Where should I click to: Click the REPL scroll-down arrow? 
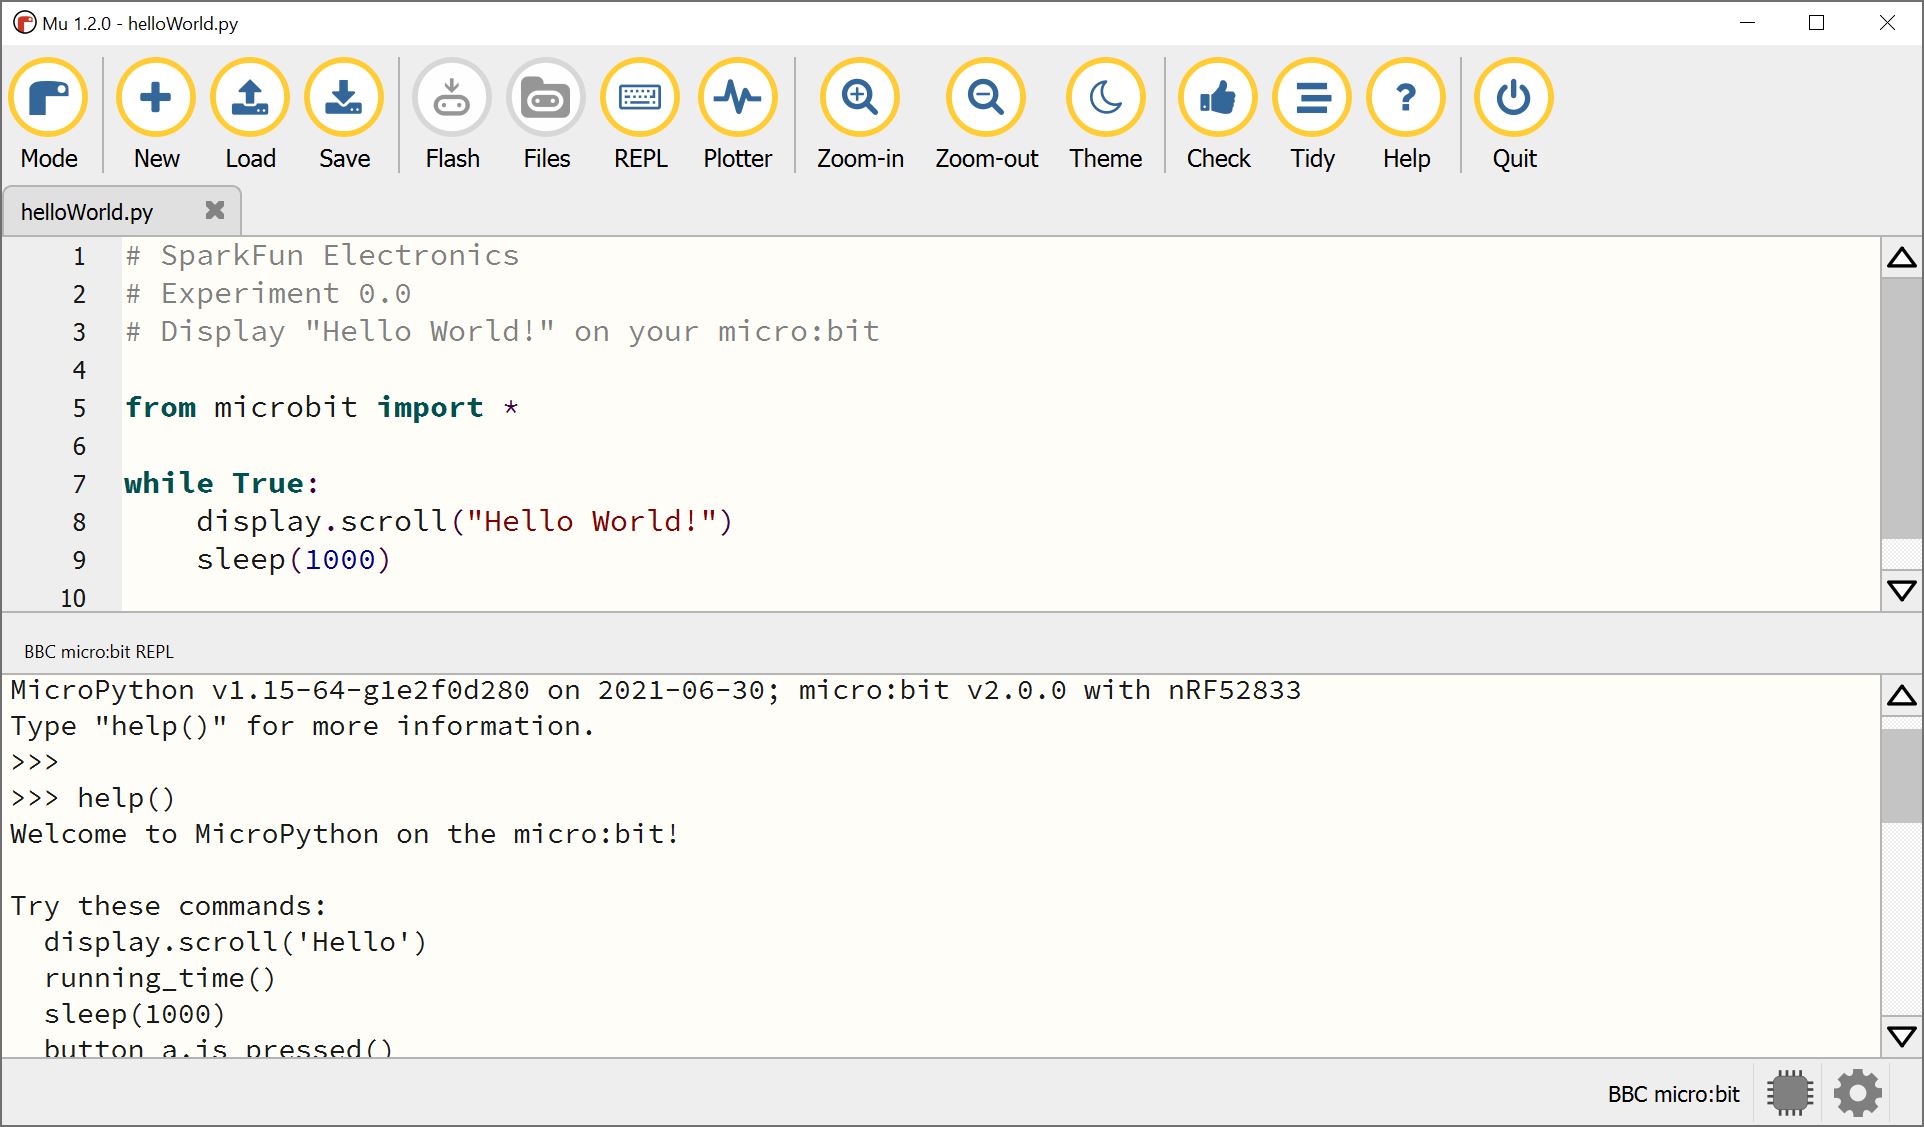[1901, 1036]
